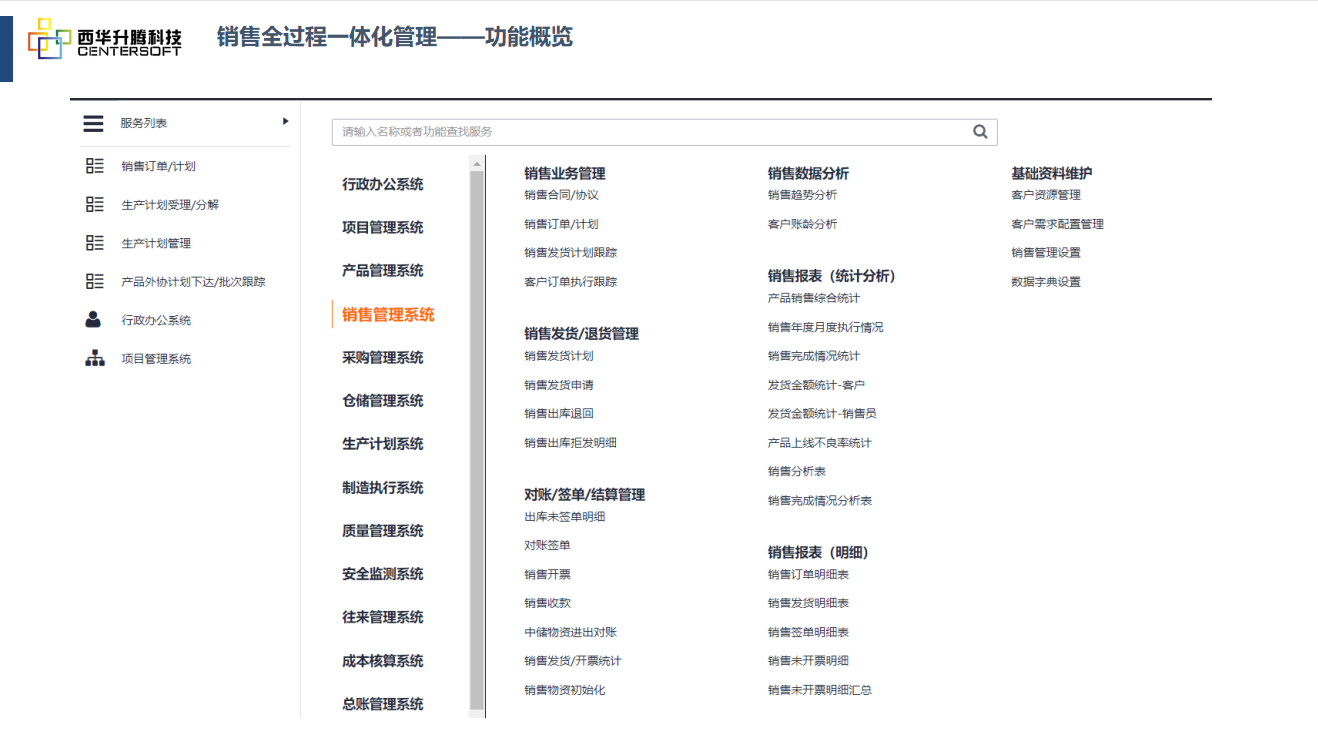The image size is (1318, 744).
Task: Click the list icon beside 产品外协计划下达/批次跟踪
Action: tap(95, 282)
